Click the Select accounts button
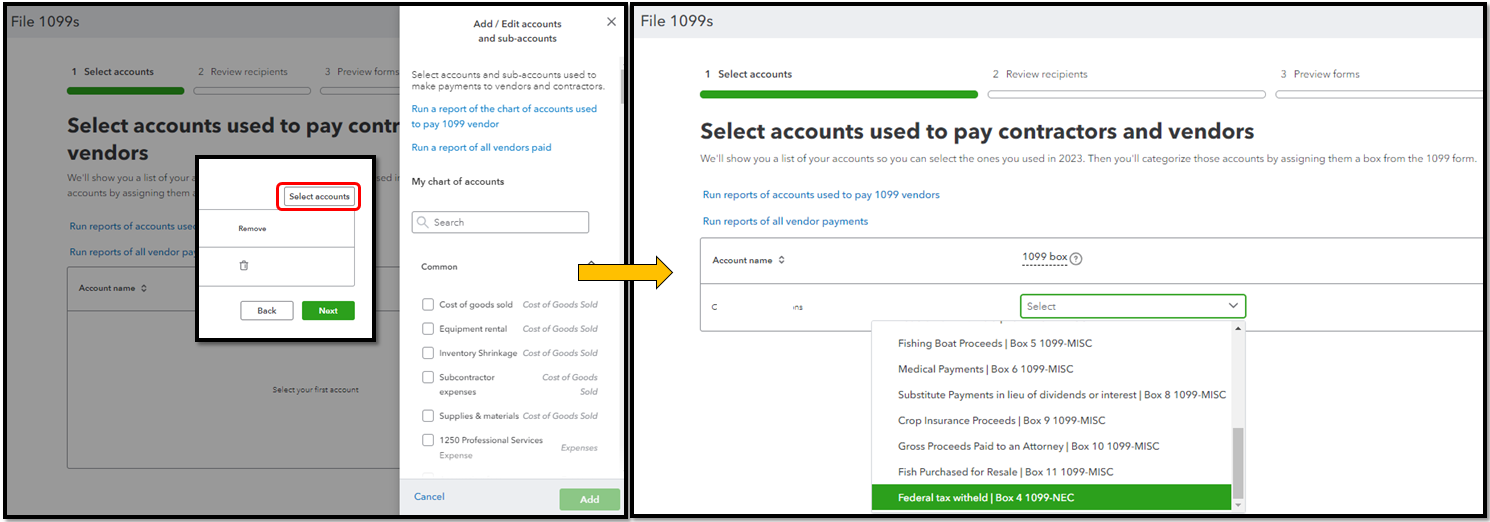 click(x=319, y=197)
